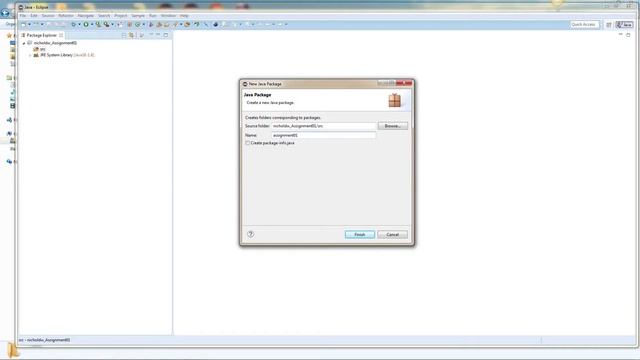
Task: Click the Cancel button
Action: (393, 234)
